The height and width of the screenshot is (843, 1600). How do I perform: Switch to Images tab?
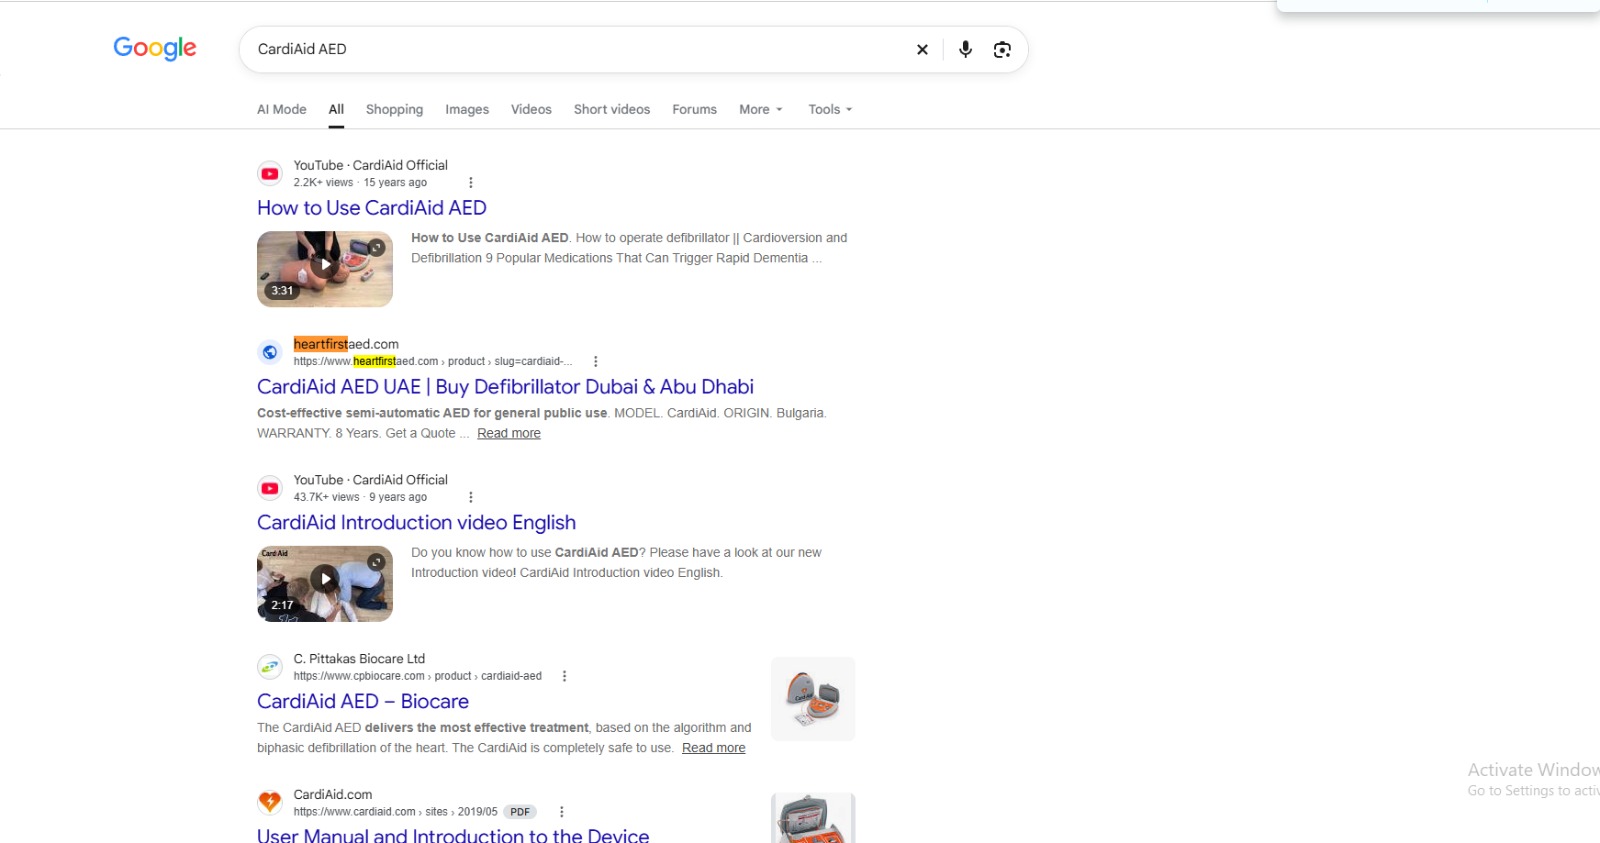pyautogui.click(x=467, y=109)
